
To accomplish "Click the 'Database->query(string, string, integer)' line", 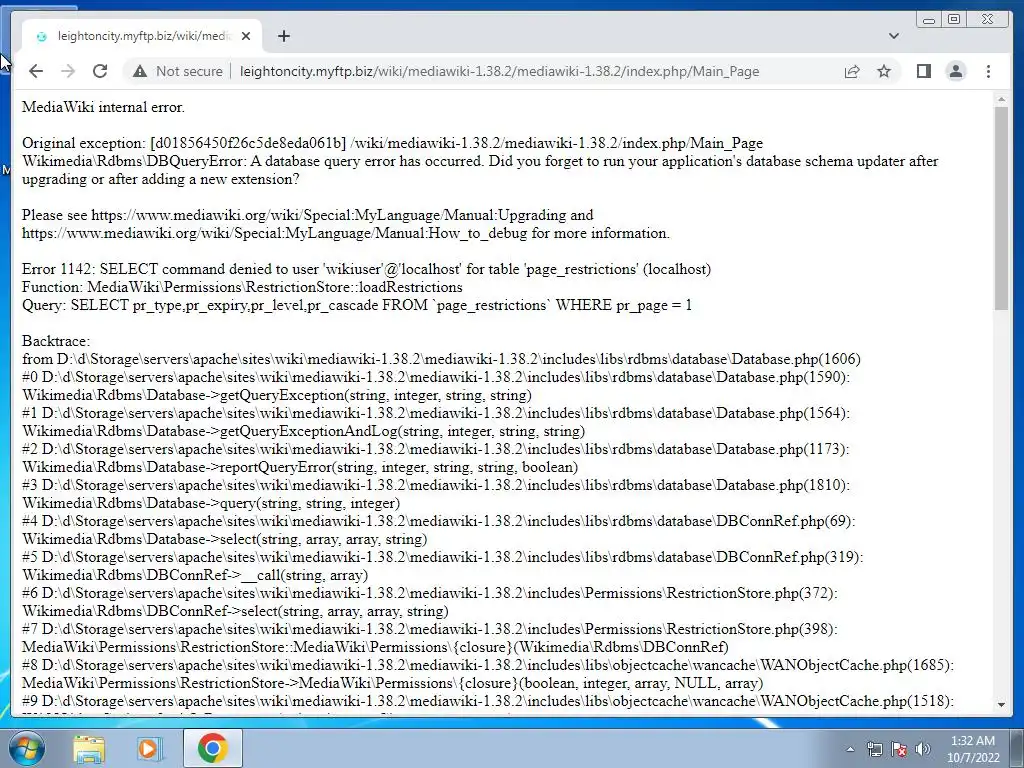I will click(x=211, y=503).
